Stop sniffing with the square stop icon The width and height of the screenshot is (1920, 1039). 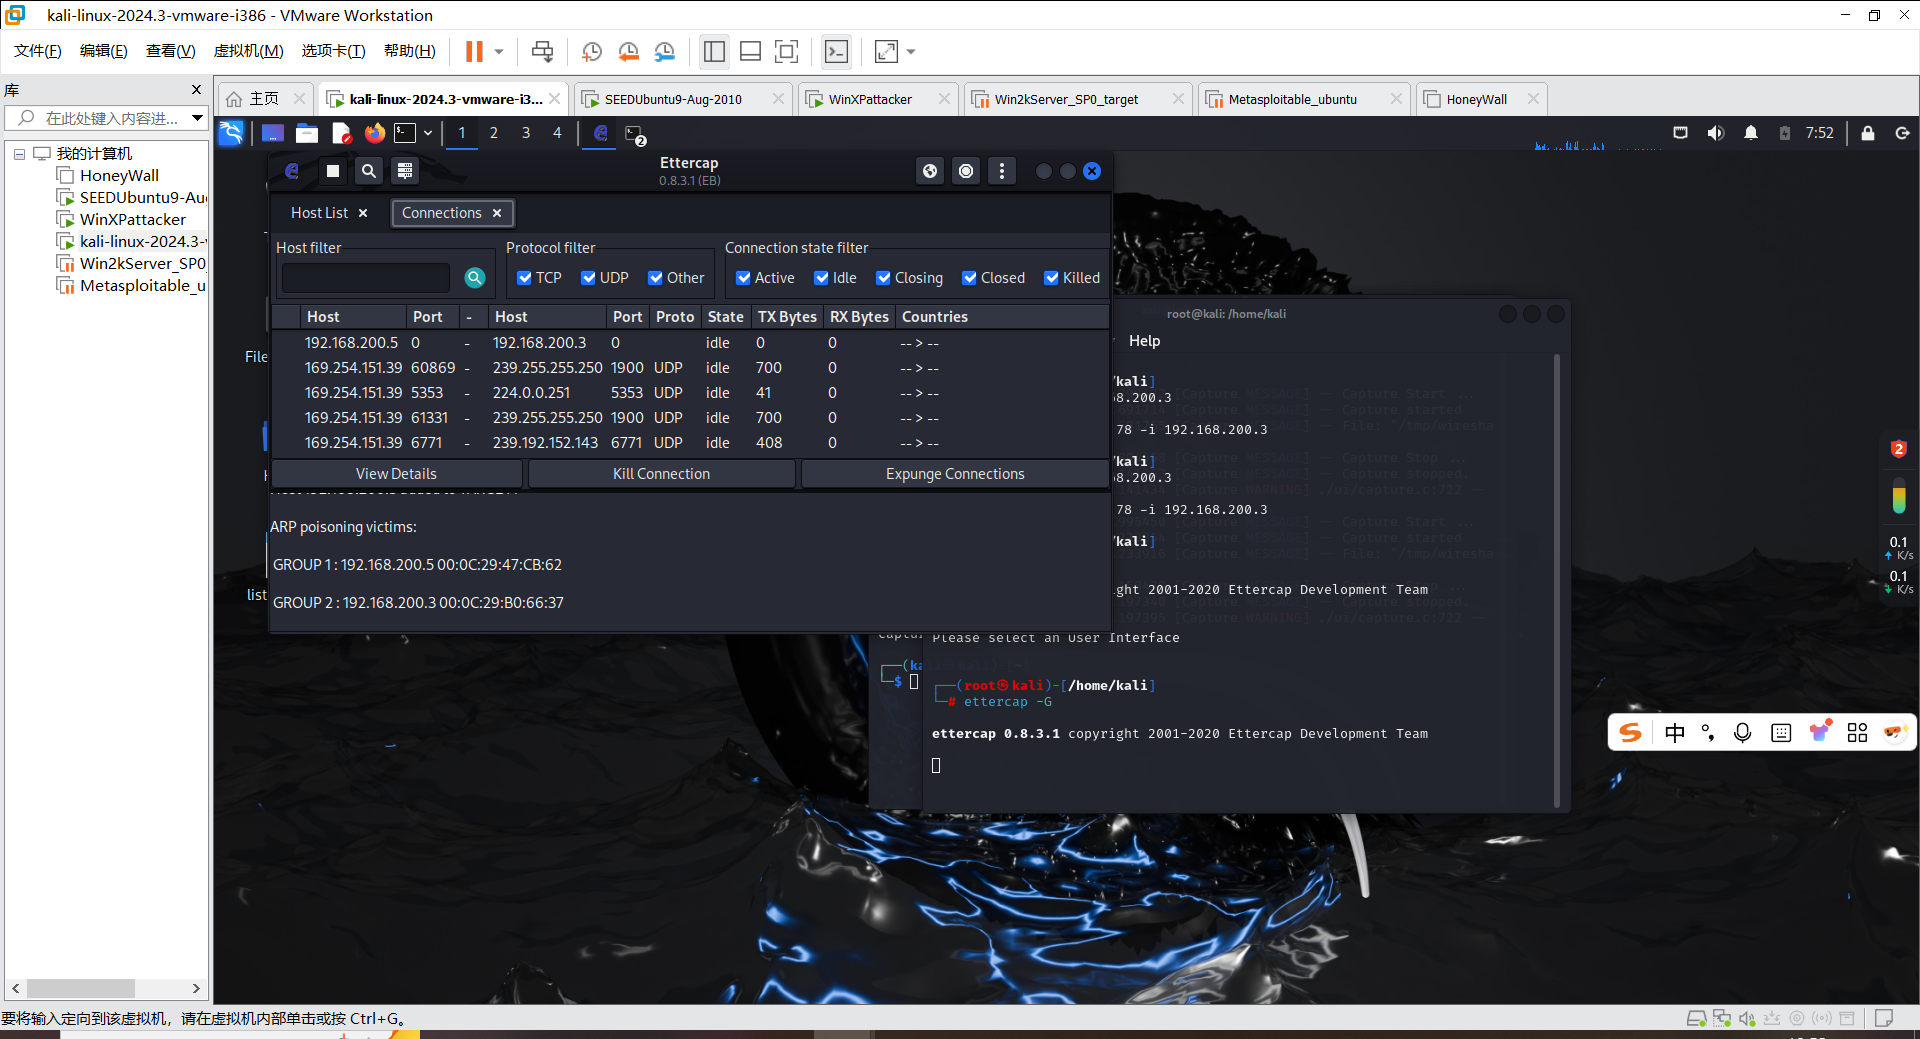333,171
